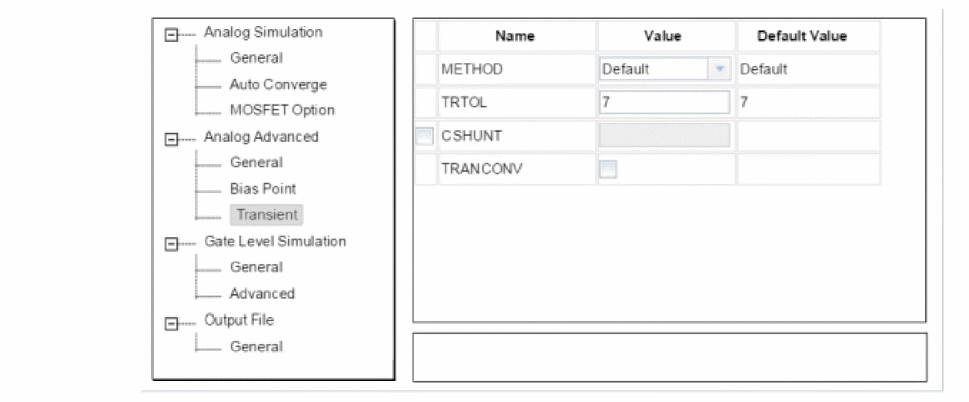Image resolution: width=969 pixels, height=402 pixels.
Task: Select General under Analog Advanced
Action: pyautogui.click(x=256, y=163)
